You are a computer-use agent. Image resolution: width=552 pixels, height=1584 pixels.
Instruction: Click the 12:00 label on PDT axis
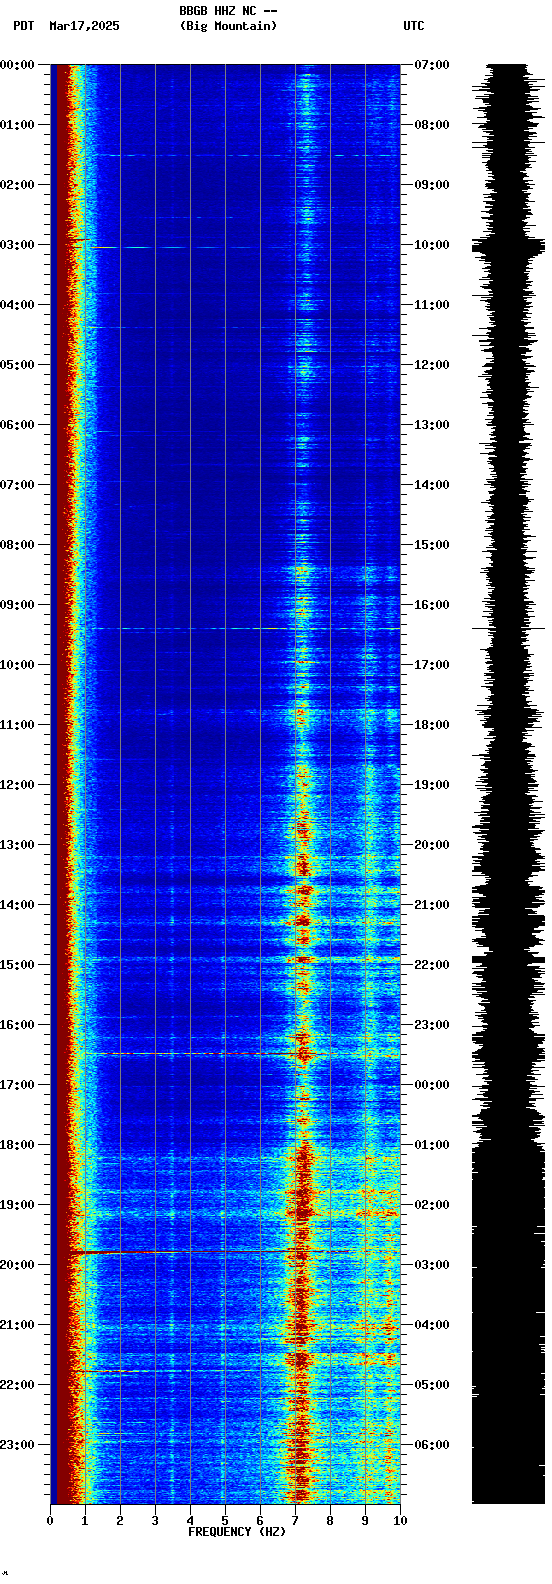[18, 785]
